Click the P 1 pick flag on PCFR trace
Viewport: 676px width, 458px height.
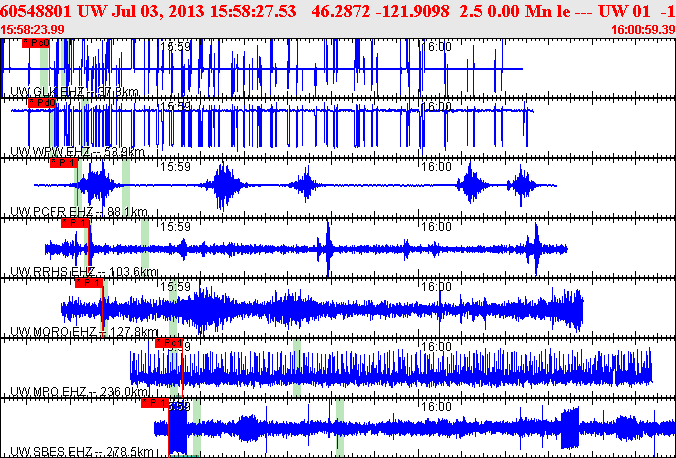64,163
